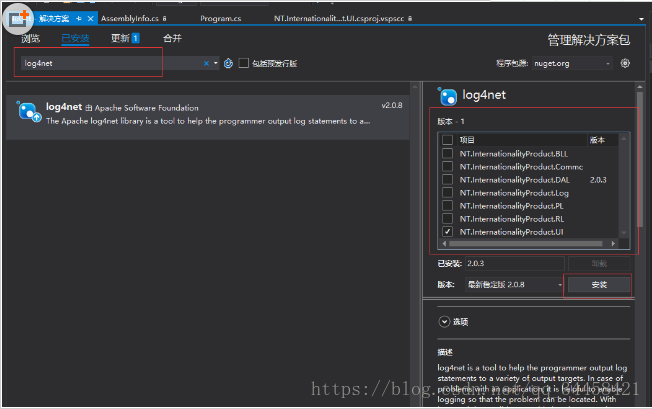652x409 pixels.
Task: Open search history dropdown arrow
Action: (215, 63)
